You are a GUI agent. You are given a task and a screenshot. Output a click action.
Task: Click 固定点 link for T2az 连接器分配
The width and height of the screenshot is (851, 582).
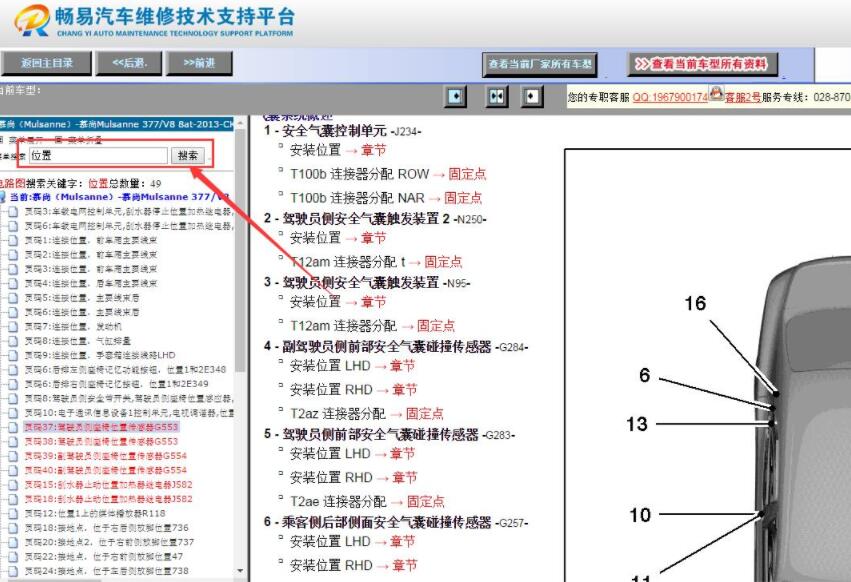point(425,414)
